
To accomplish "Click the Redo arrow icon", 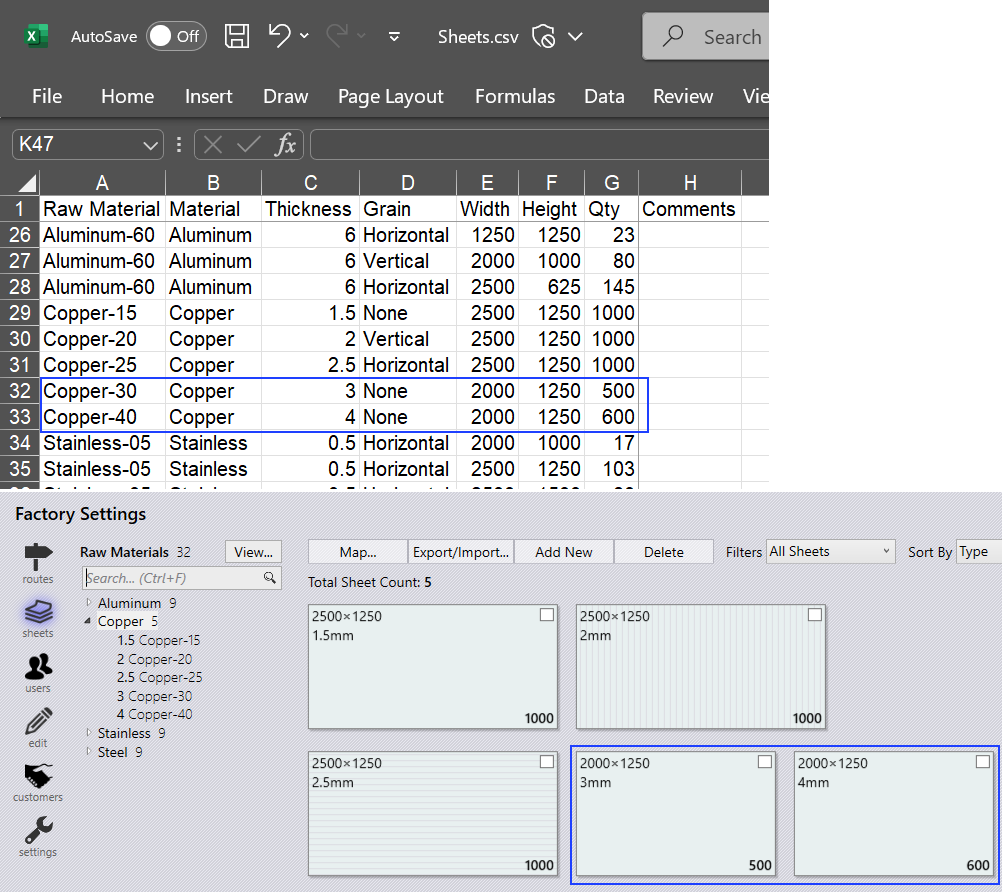I will (337, 35).
